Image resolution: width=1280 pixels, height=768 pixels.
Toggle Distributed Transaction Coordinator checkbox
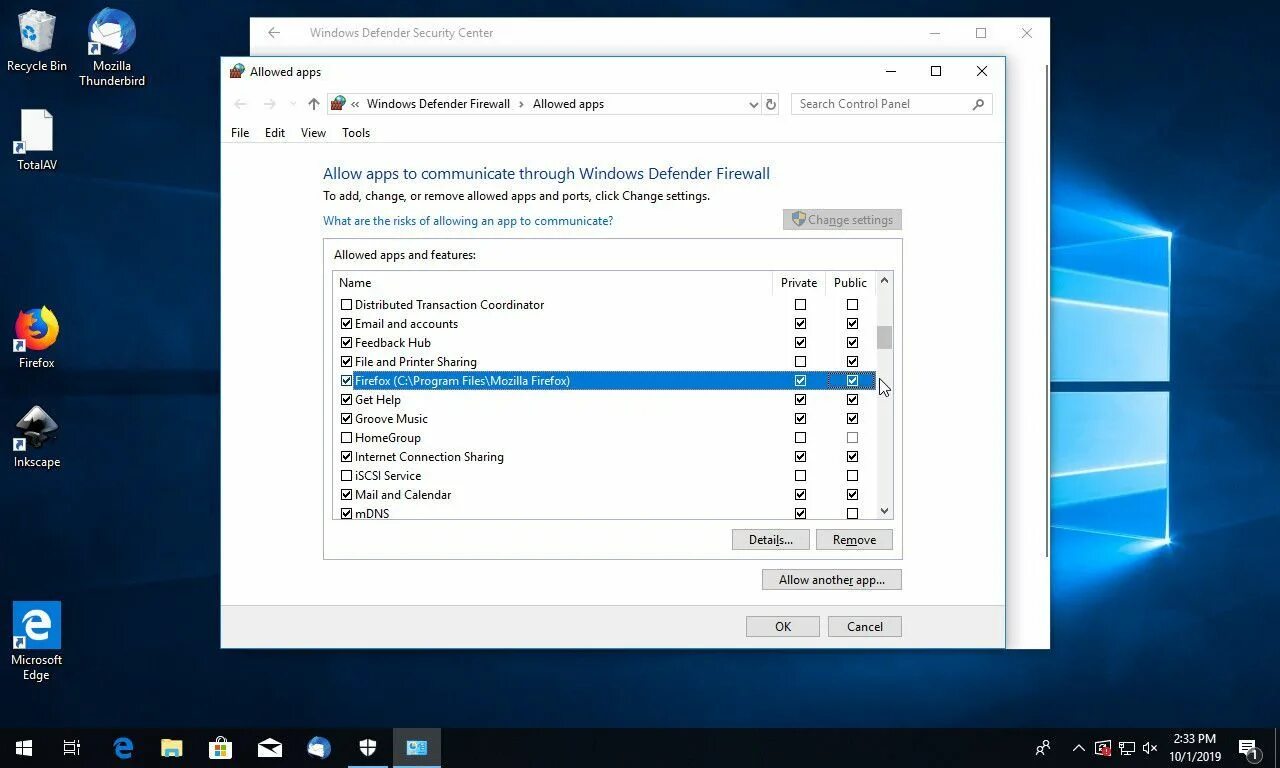click(x=346, y=305)
